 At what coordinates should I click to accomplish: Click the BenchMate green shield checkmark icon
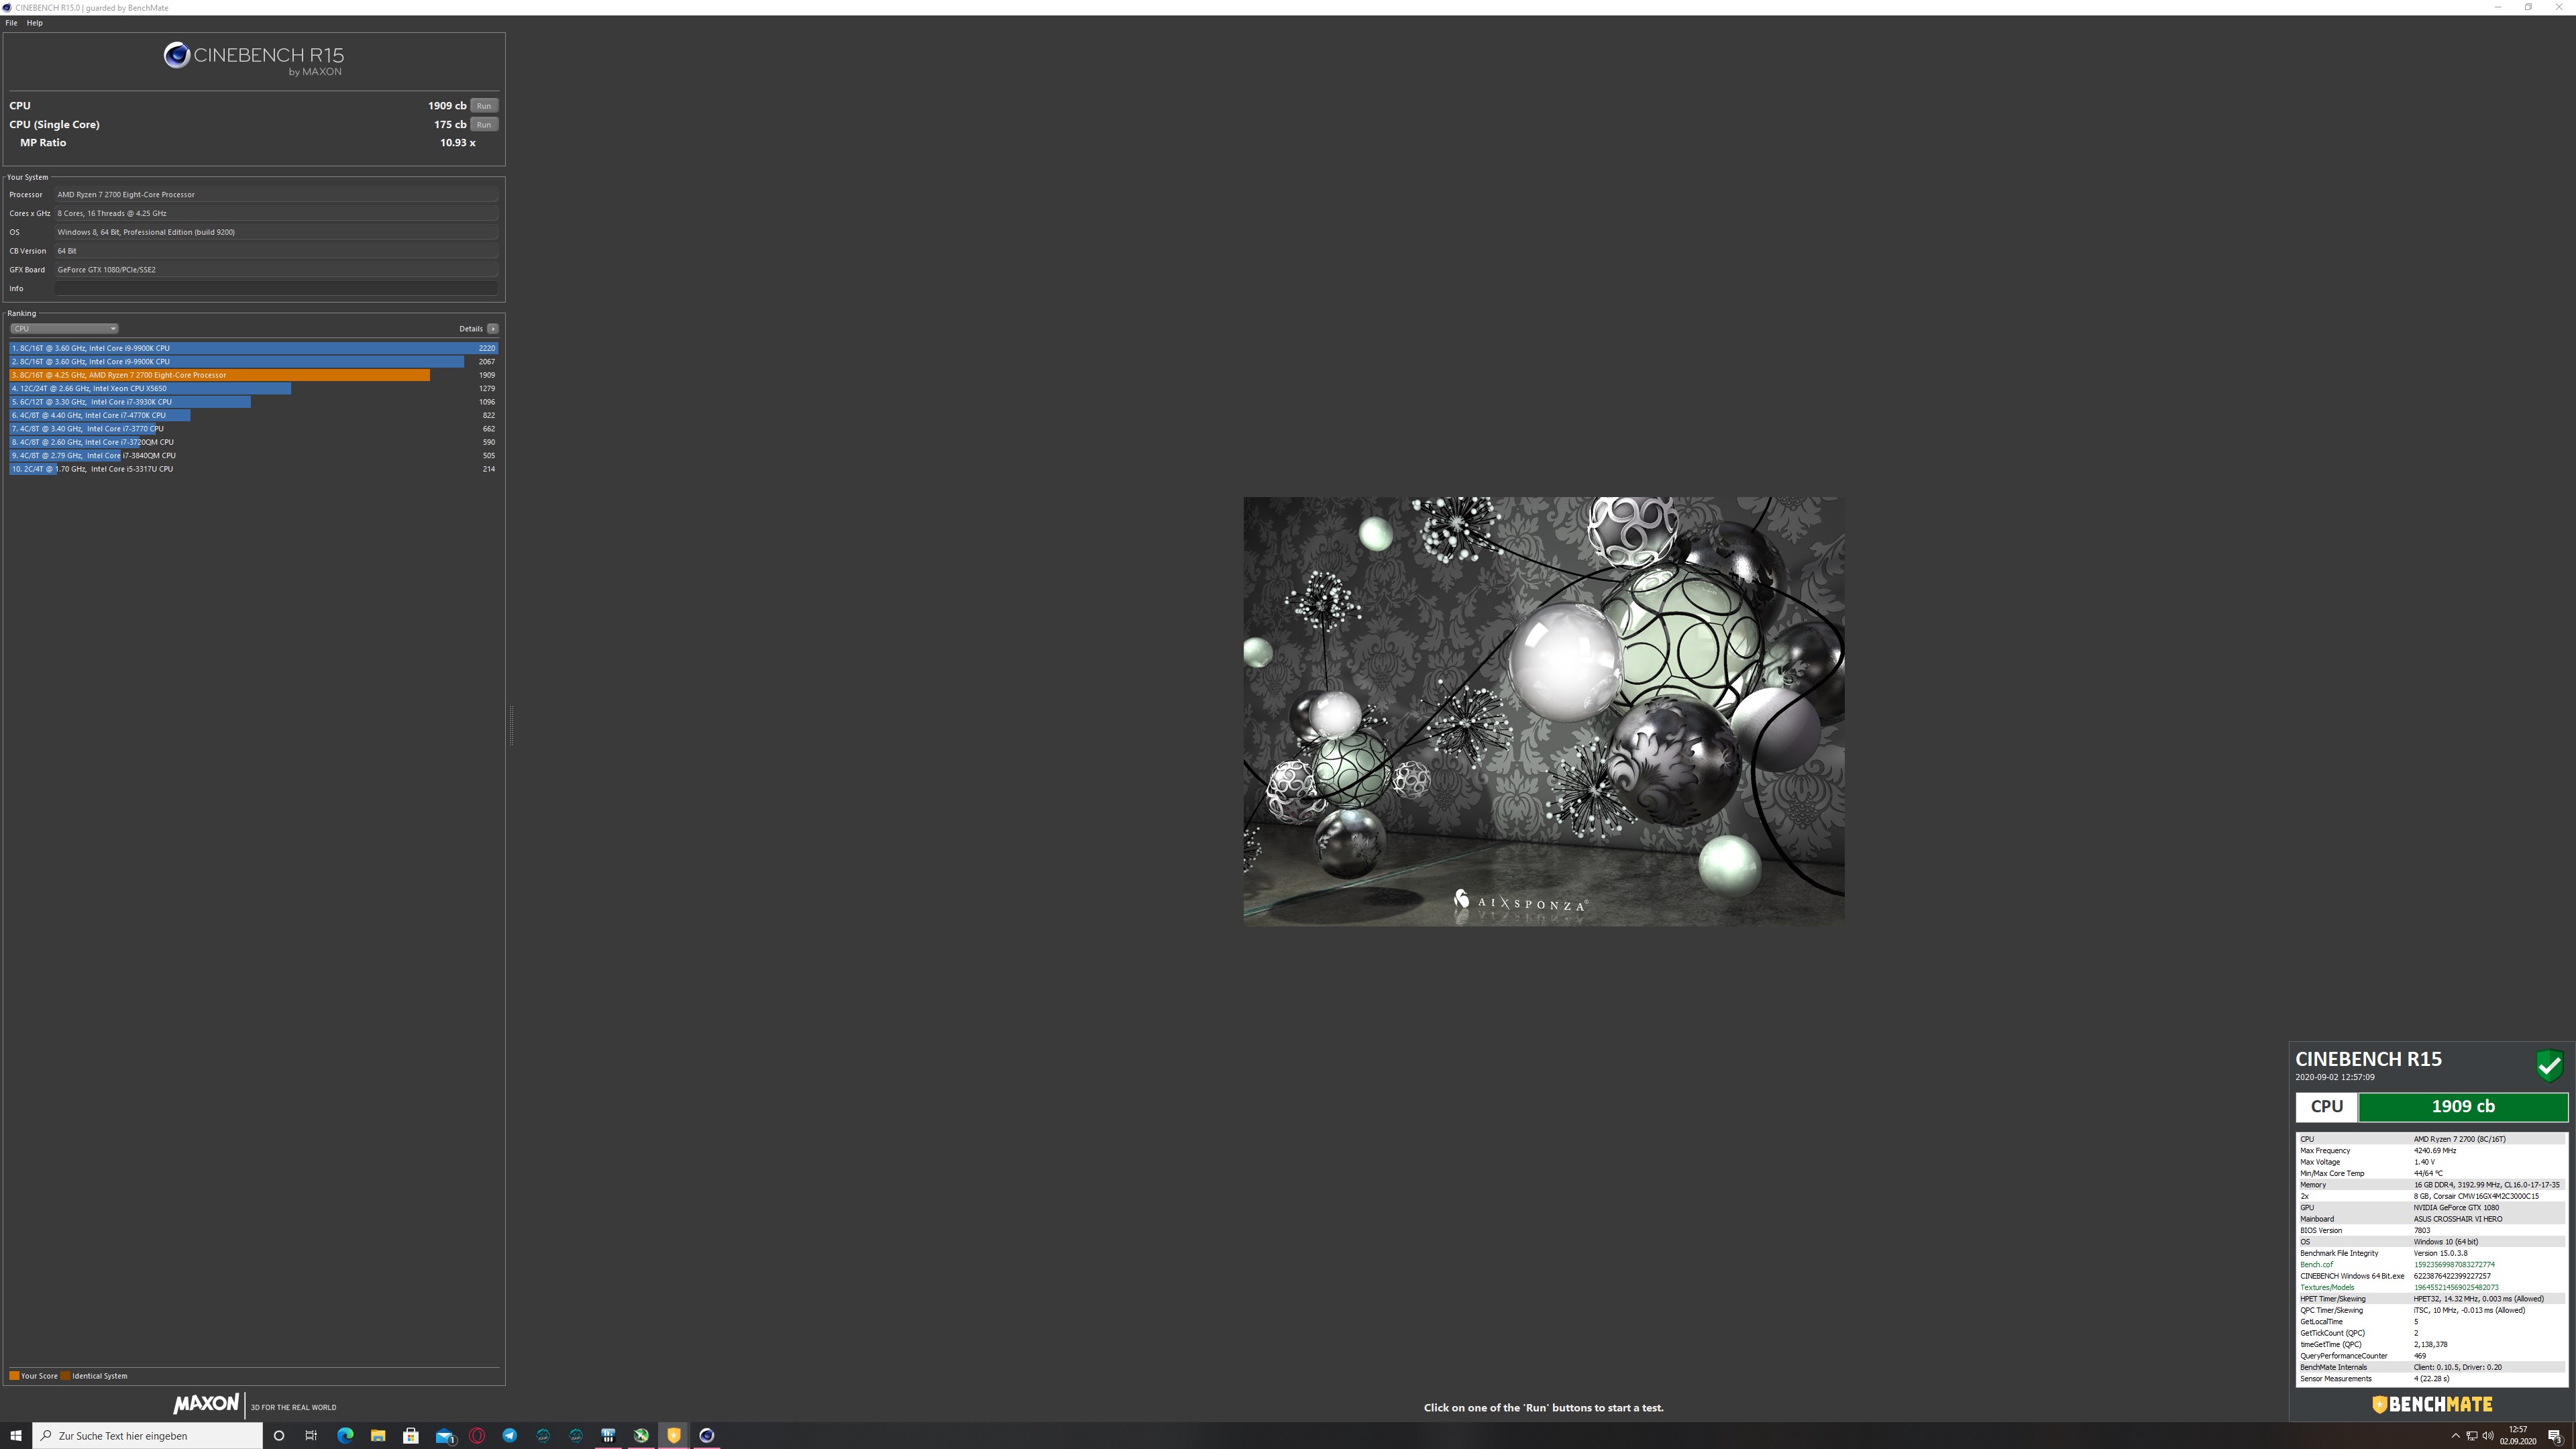click(x=2550, y=1066)
